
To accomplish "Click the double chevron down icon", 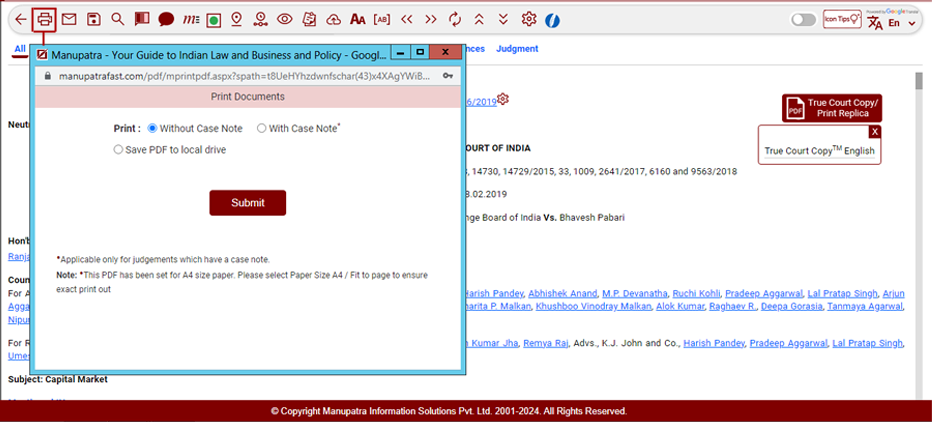I will pos(503,19).
